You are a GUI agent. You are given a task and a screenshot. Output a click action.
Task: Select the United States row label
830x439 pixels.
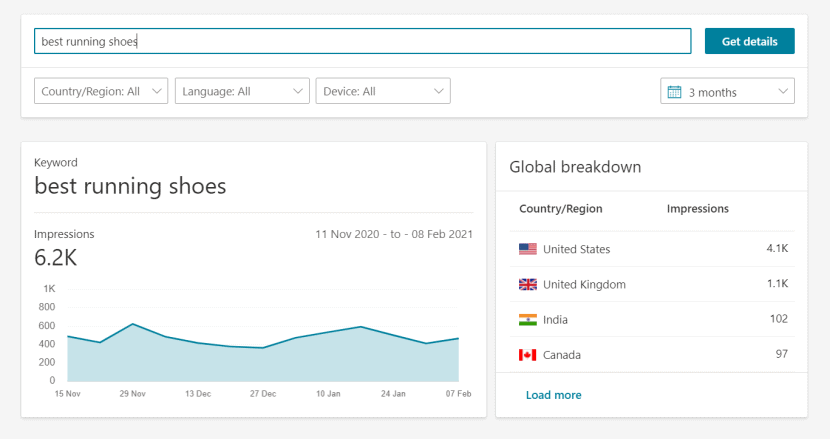point(576,249)
